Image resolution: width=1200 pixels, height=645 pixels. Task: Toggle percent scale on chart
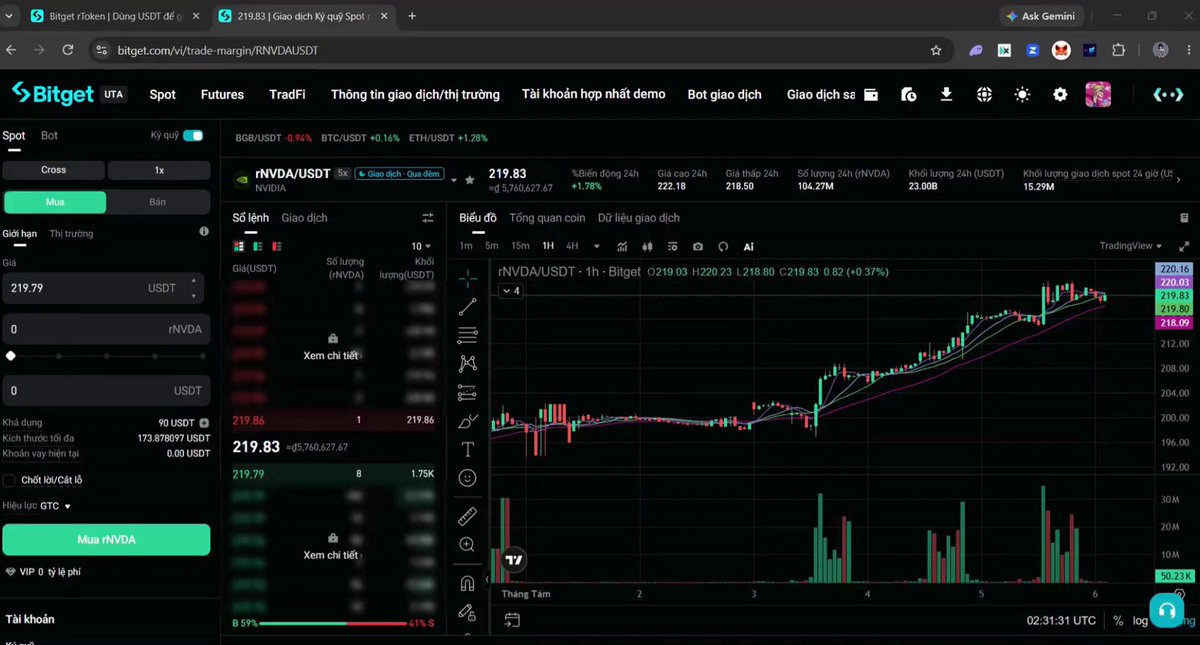(x=1118, y=621)
